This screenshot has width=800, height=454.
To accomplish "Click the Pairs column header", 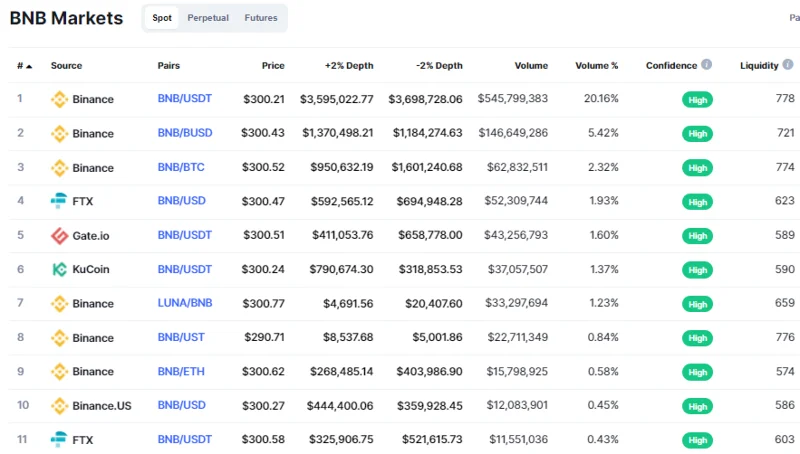I will pyautogui.click(x=169, y=65).
